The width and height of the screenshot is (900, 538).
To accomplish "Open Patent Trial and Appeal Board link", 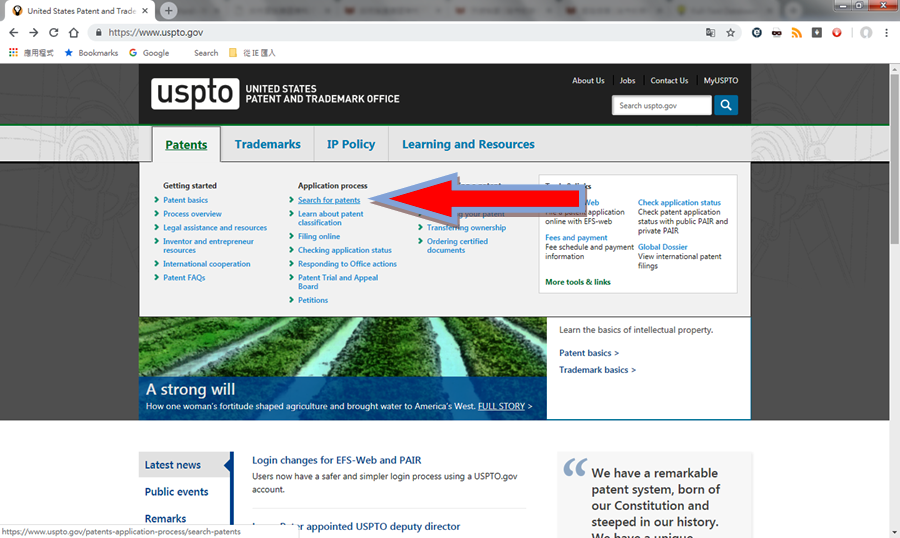I will point(338,282).
